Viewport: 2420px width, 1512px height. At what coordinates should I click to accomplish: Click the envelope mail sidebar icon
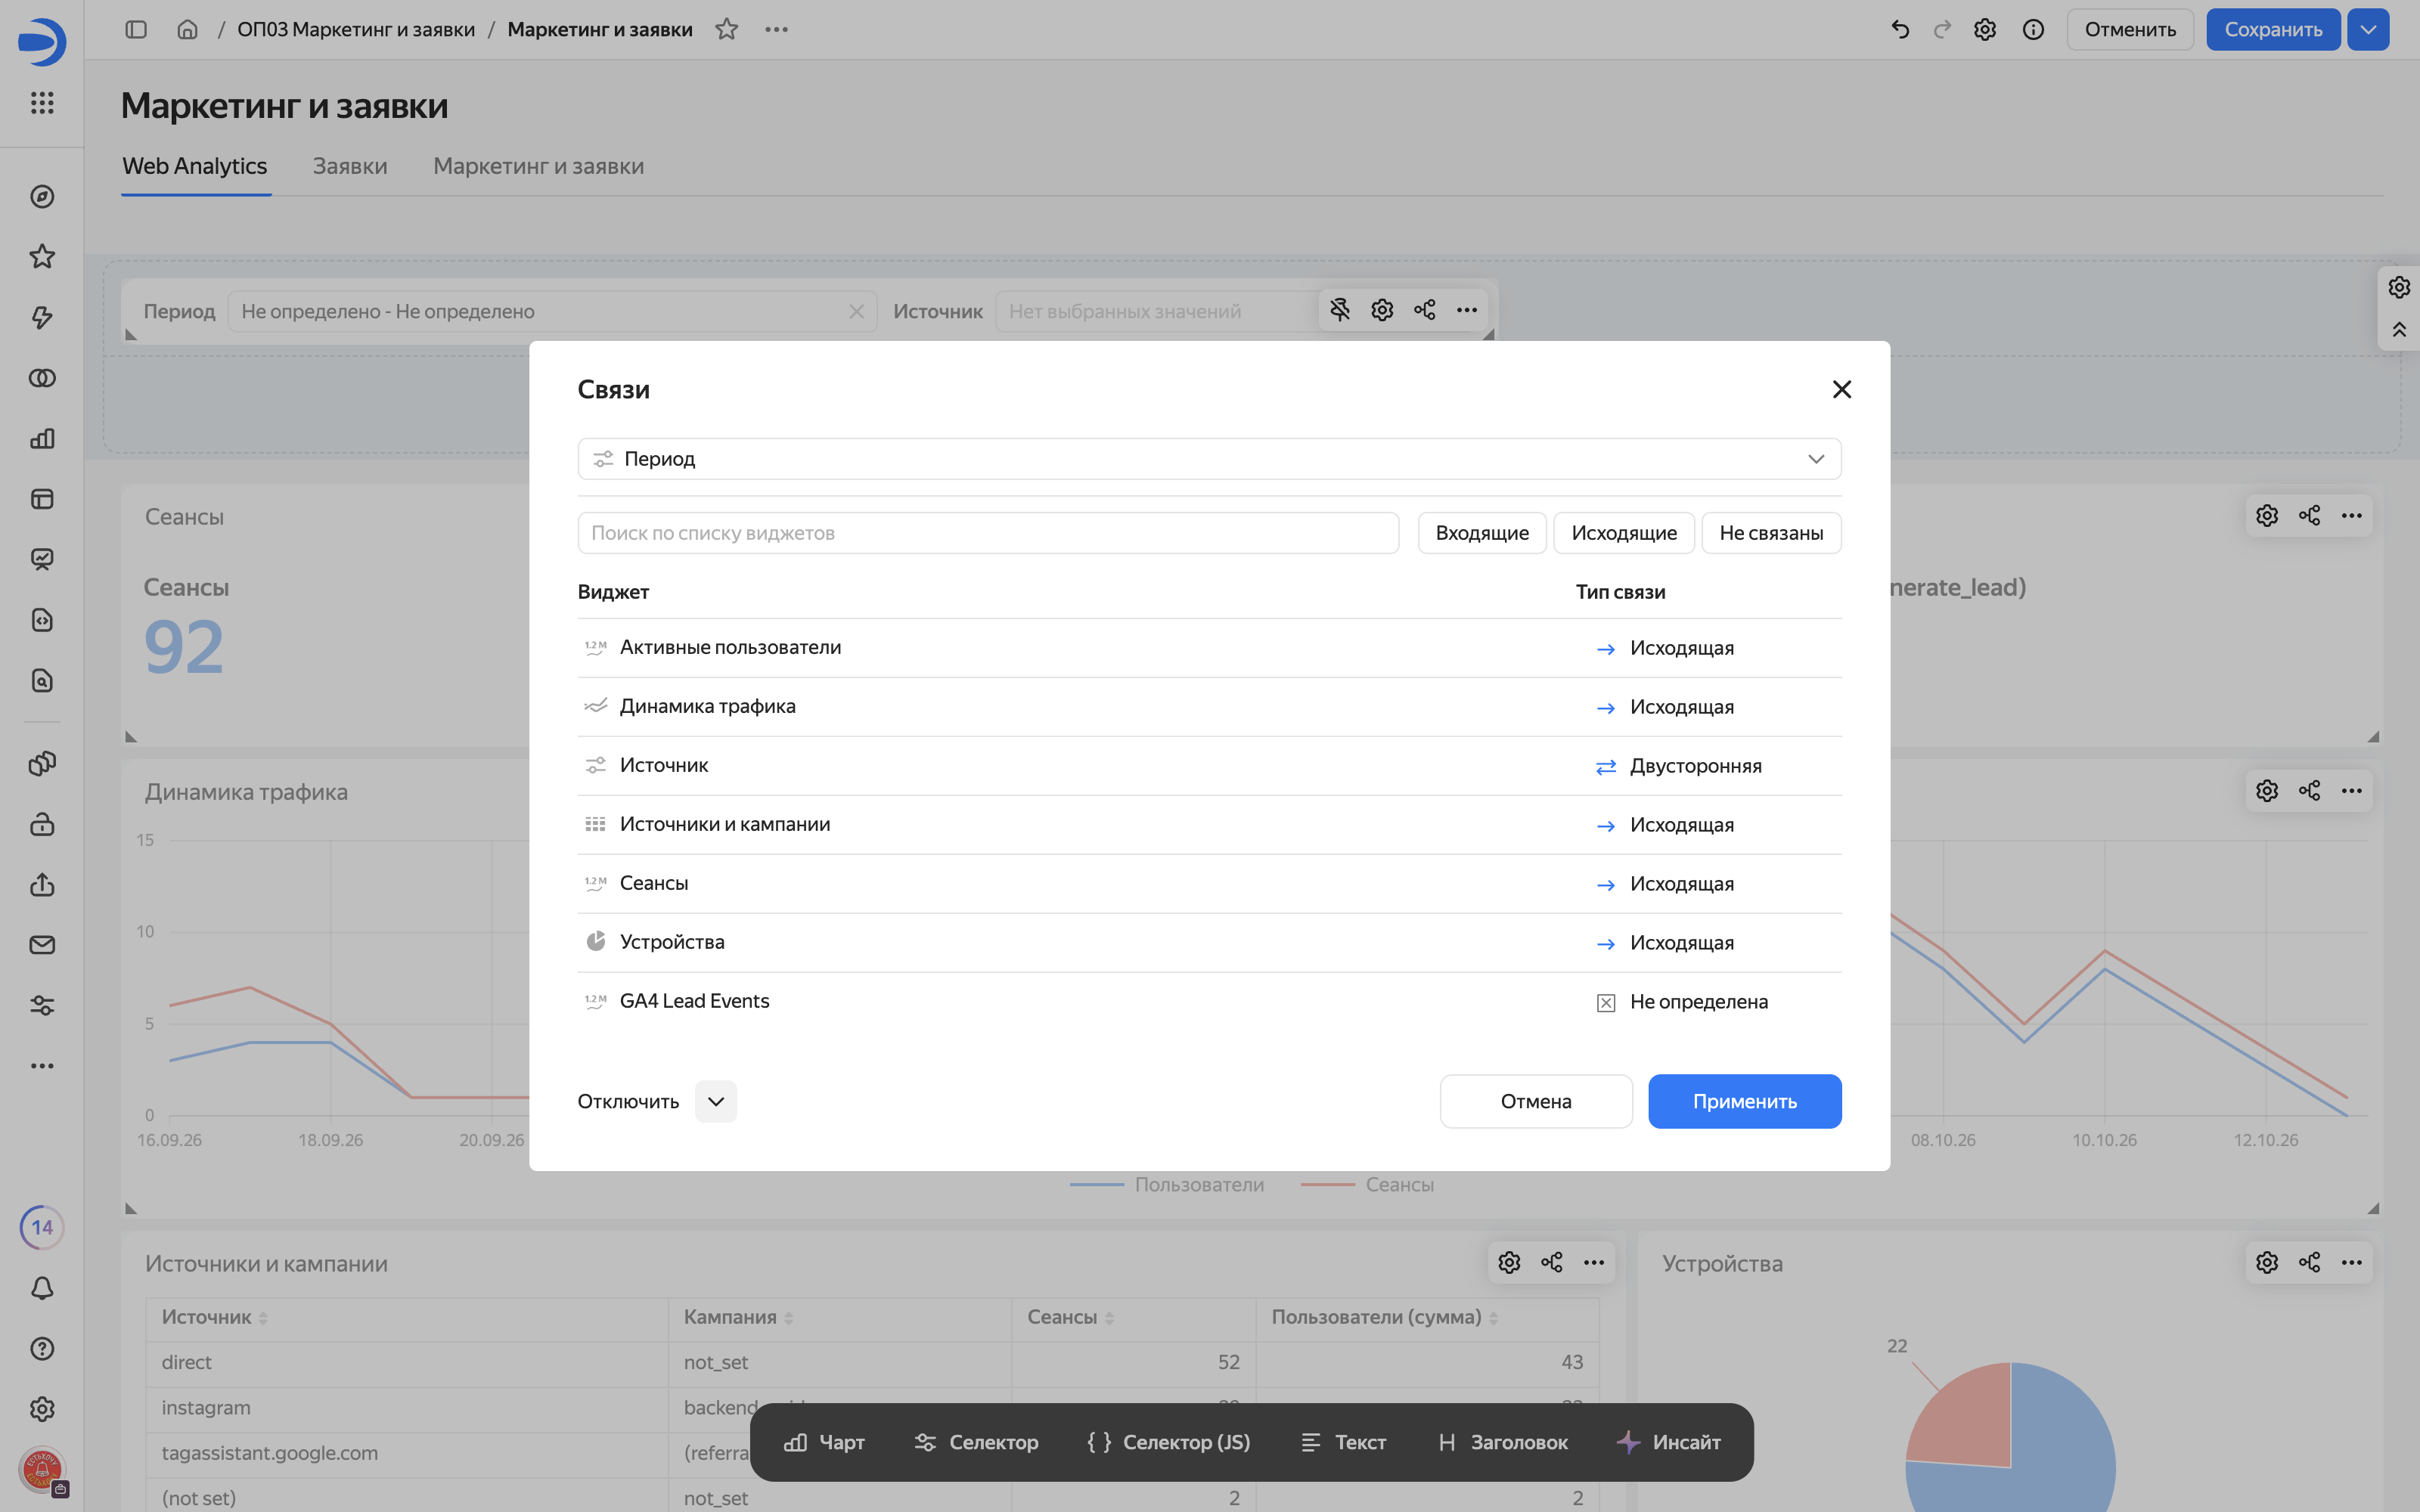(42, 945)
